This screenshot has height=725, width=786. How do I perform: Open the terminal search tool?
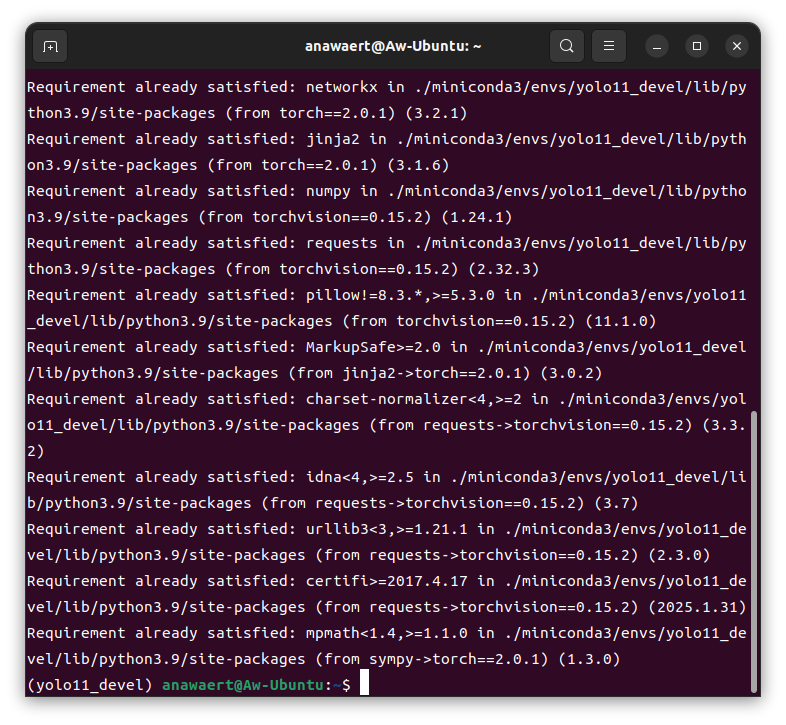567,46
